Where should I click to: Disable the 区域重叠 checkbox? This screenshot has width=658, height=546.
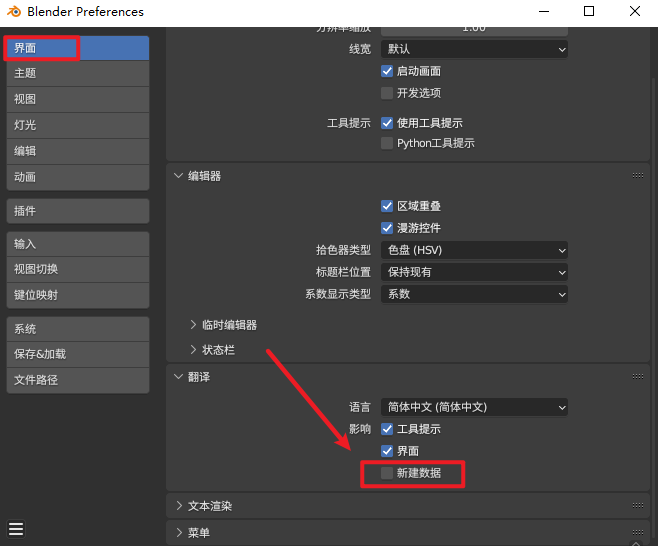pos(387,205)
